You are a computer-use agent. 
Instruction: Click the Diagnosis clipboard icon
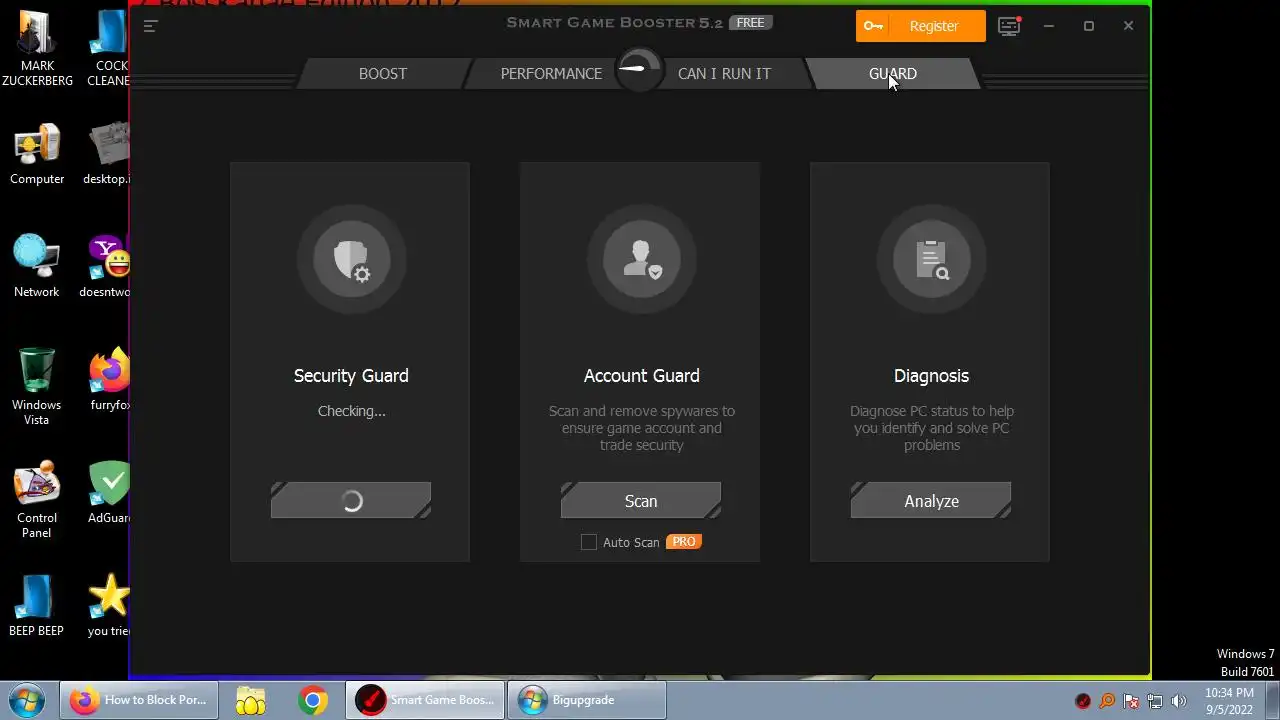[931, 260]
